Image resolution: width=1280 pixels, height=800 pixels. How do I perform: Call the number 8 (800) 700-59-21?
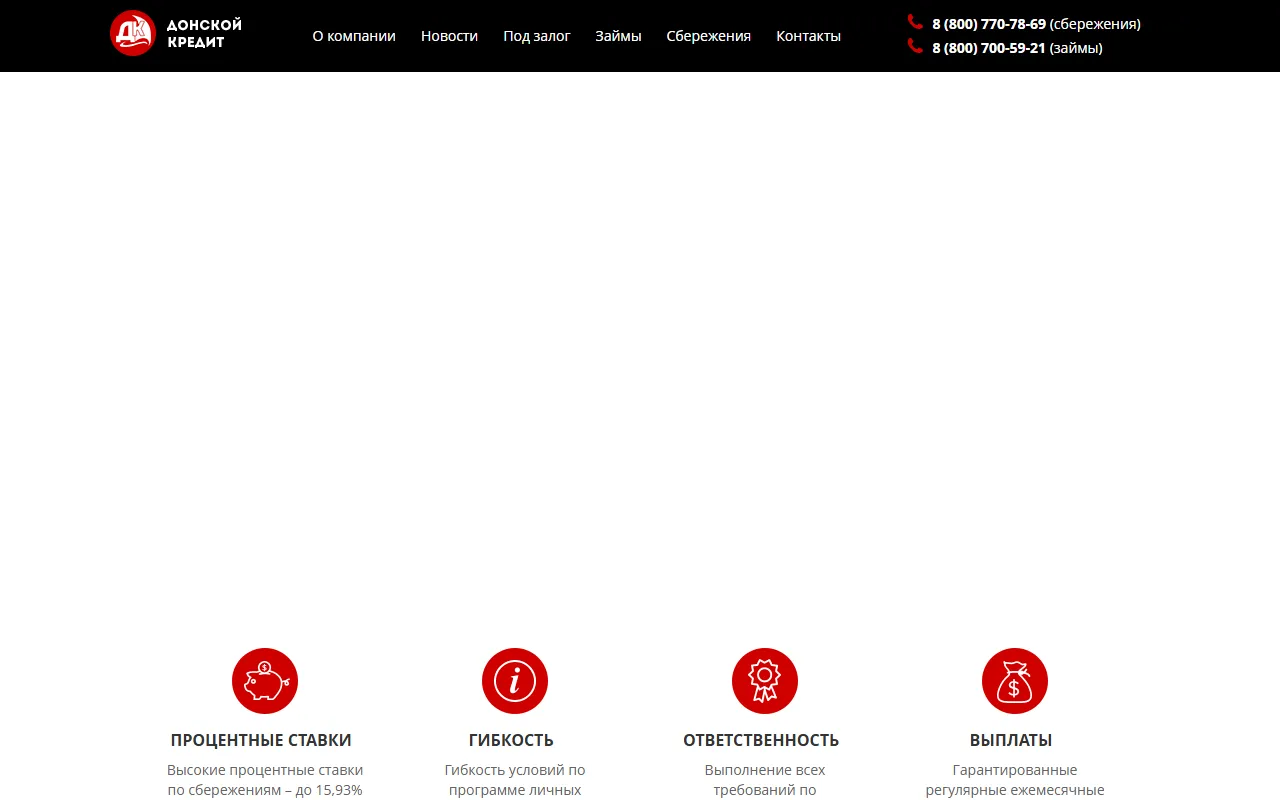(989, 48)
